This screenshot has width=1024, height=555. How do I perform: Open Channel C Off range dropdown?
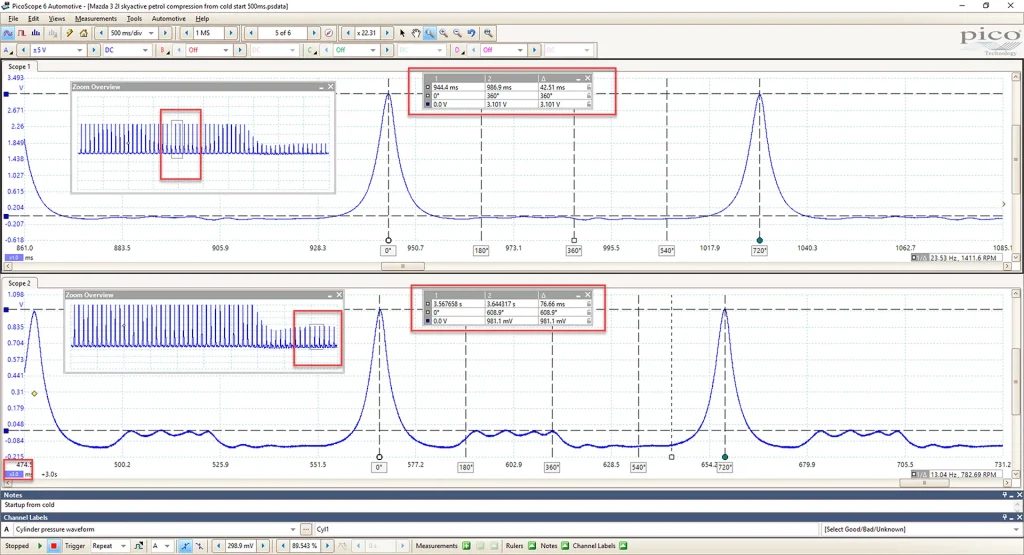click(x=373, y=50)
